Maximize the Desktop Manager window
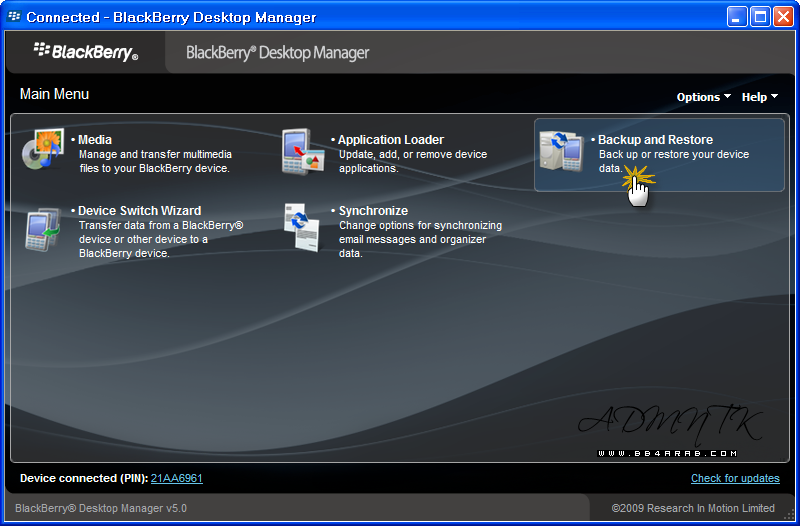Screen dimensions: 800x526 (760, 17)
